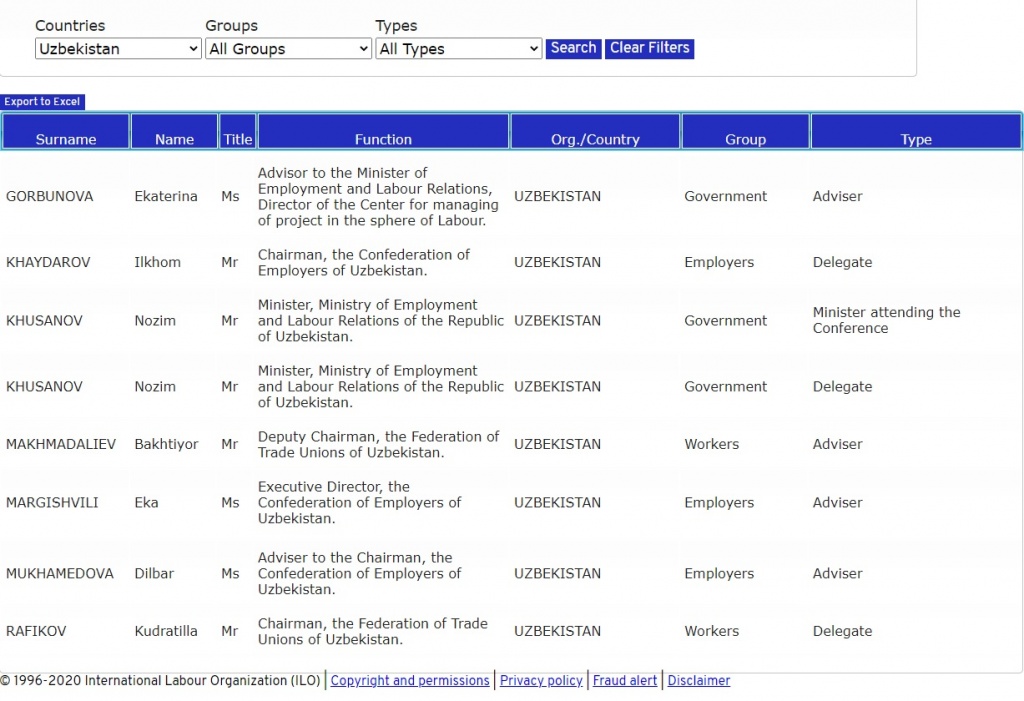Click the Search button

573,48
